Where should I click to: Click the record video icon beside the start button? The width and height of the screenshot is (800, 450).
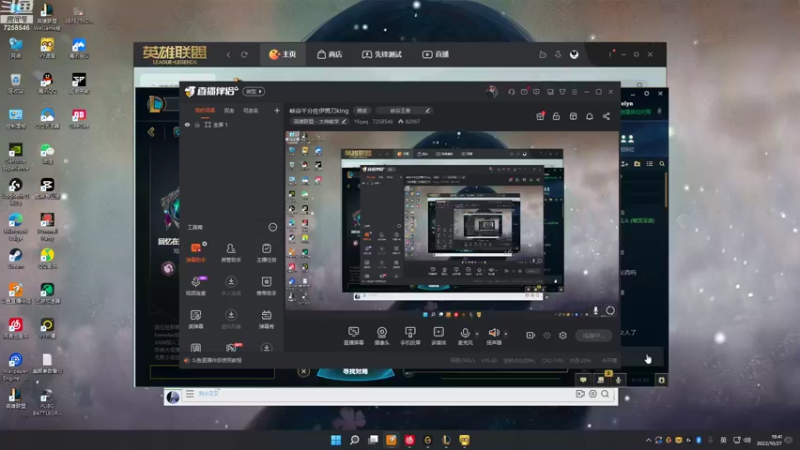coord(531,335)
